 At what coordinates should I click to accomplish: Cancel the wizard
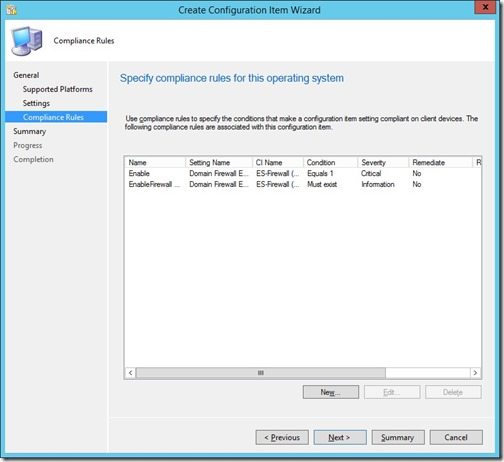(456, 437)
